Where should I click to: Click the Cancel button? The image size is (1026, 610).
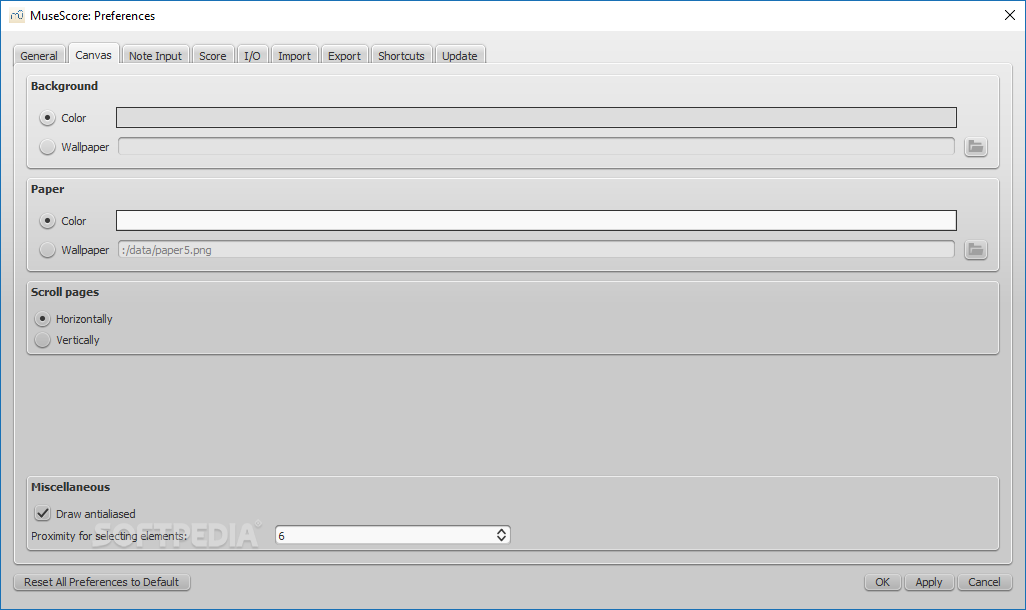point(984,582)
